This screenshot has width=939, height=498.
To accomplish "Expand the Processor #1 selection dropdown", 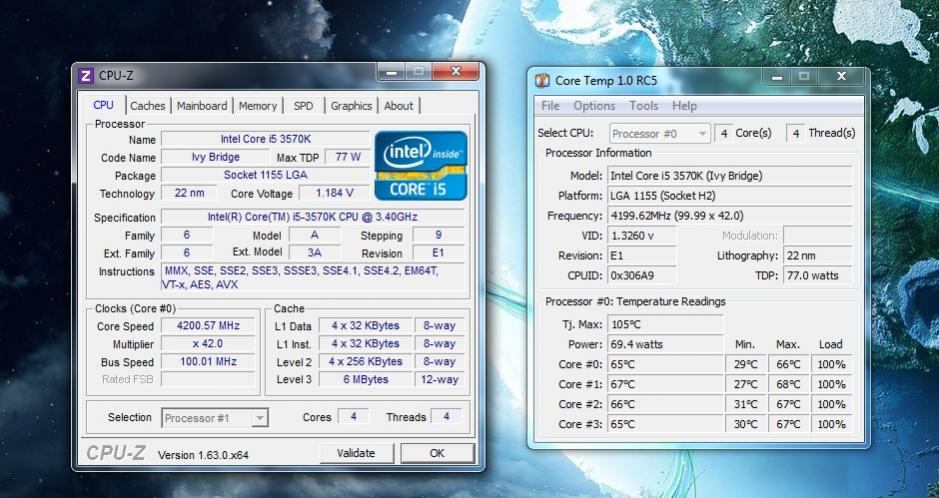I will (x=259, y=418).
